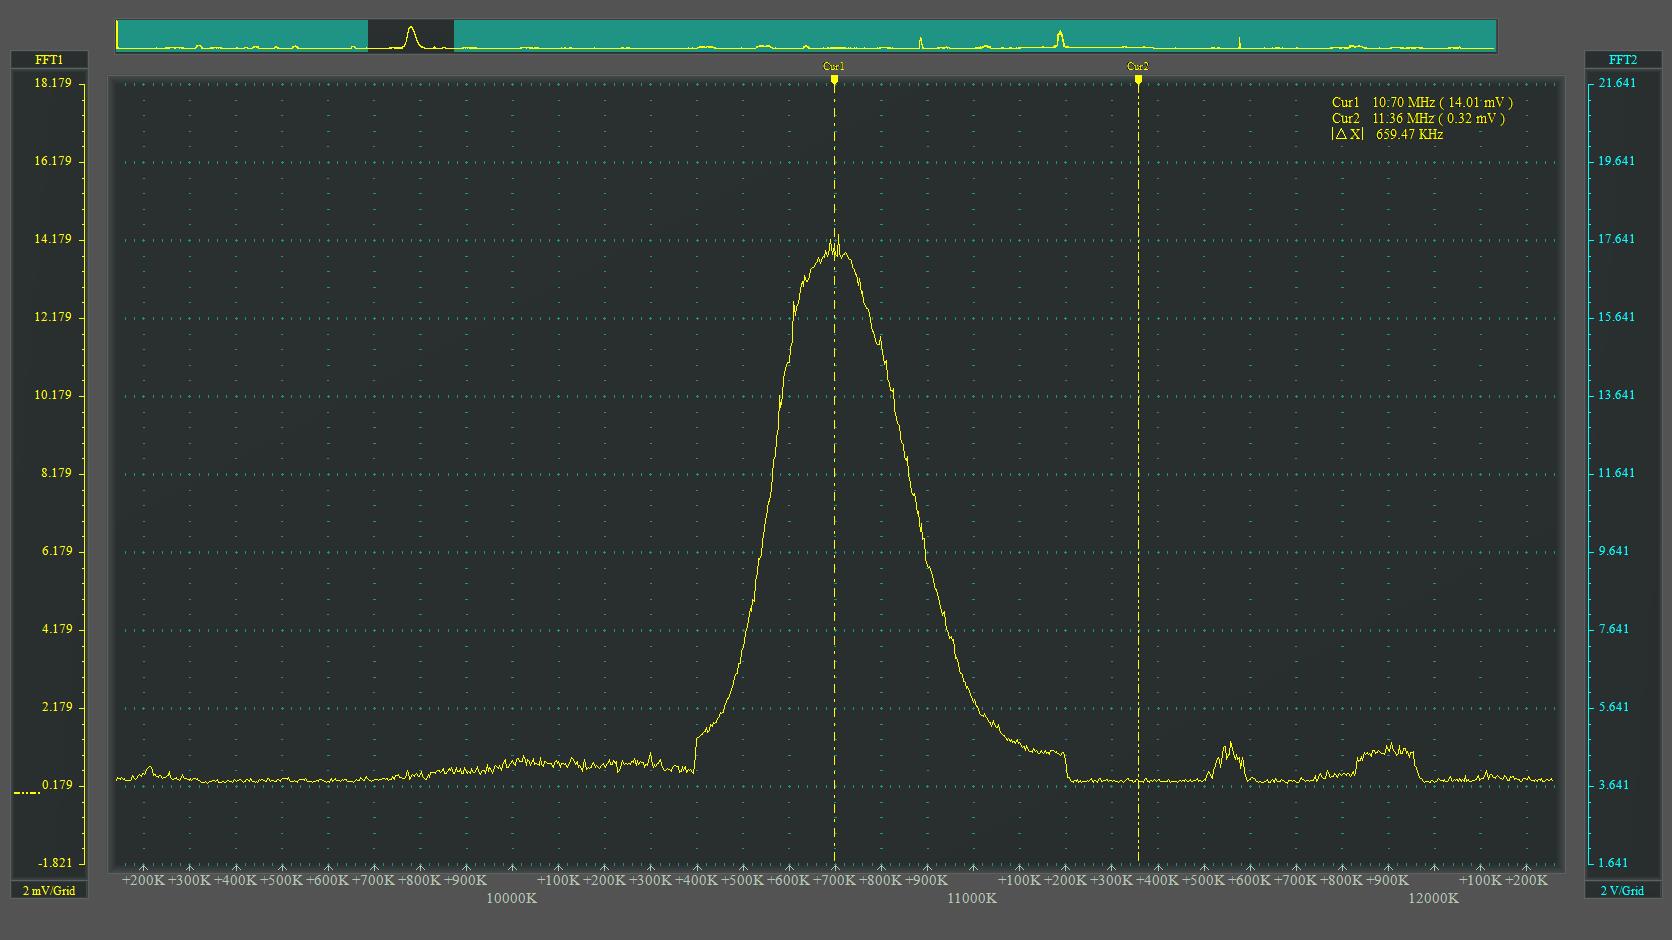1672x940 pixels.
Task: Click the Cur2 11.36 MHz readout
Action: coord(1418,118)
